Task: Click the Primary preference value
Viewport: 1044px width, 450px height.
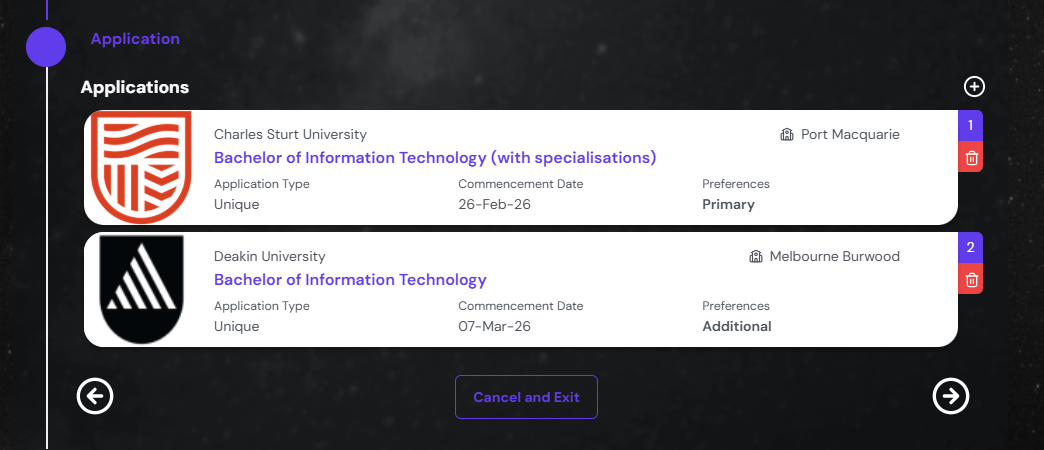Action: tap(728, 204)
